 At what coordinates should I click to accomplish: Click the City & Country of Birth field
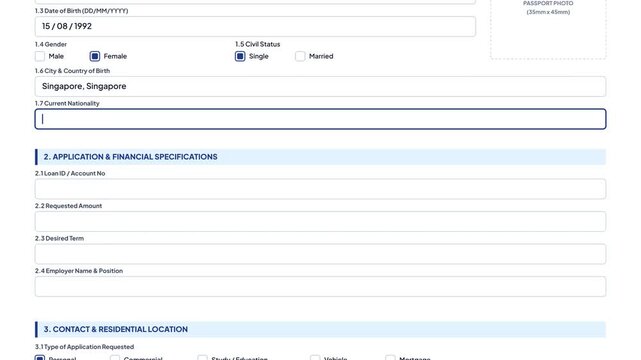320,86
